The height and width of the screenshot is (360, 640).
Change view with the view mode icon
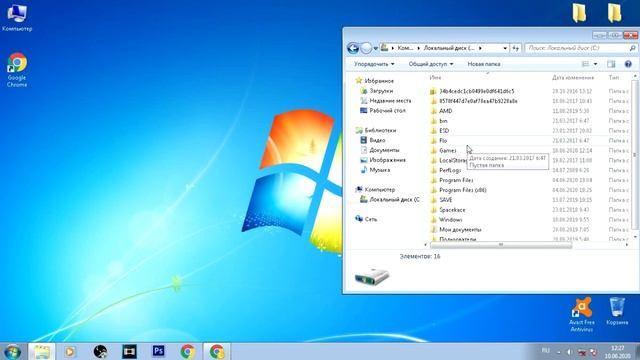pos(585,64)
